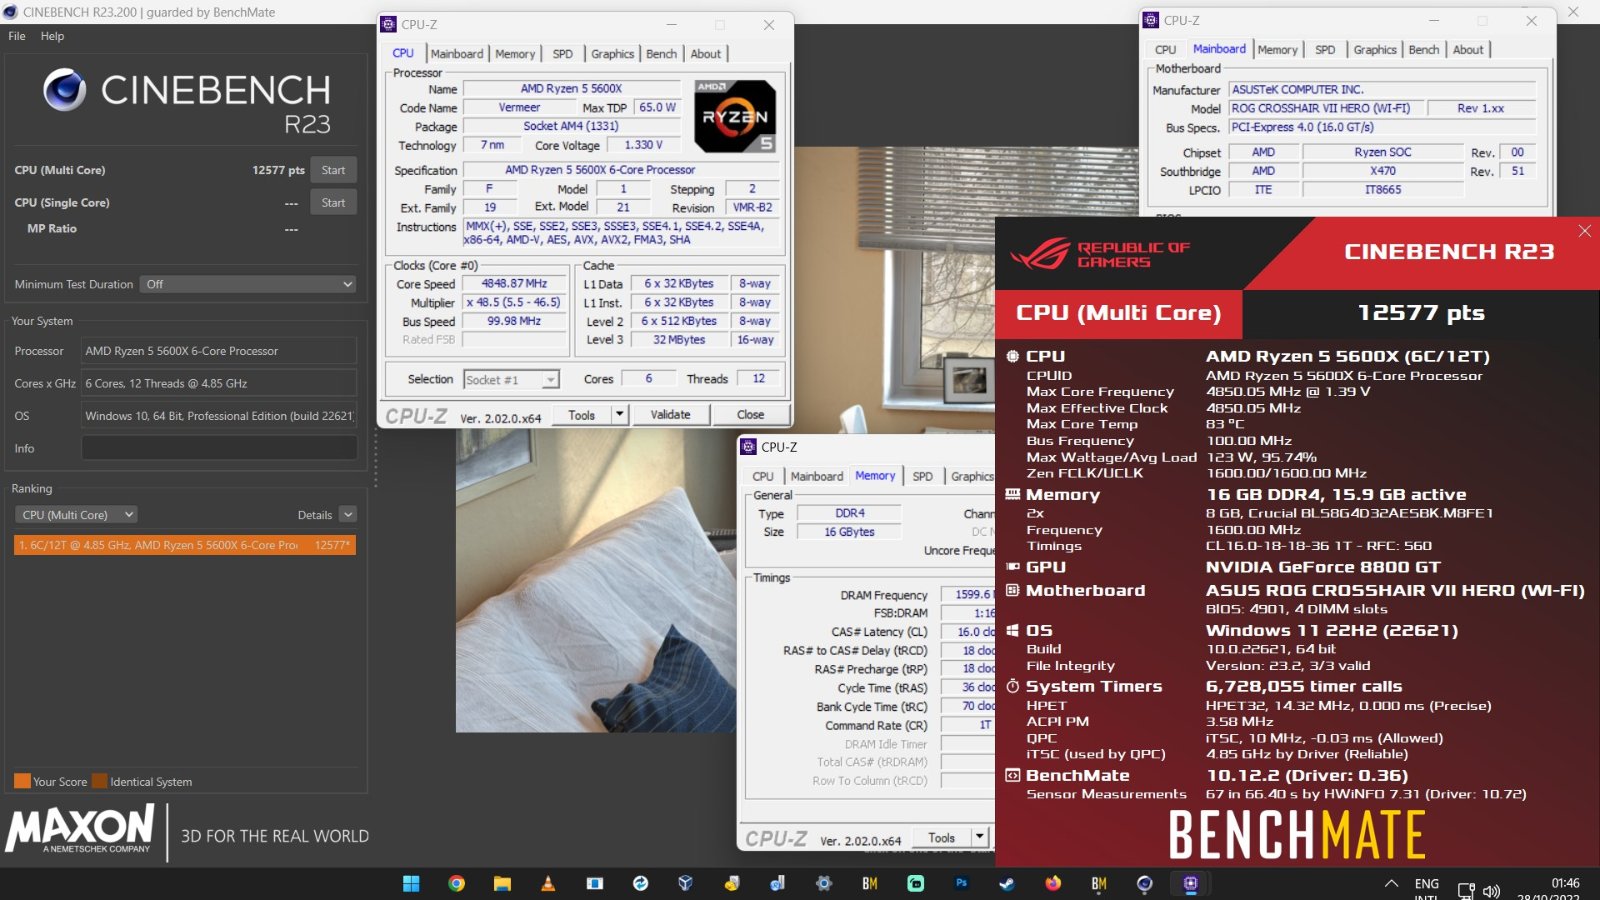Click the 'AMD Ryzen 5 5600X' Name field
1600x900 pixels.
pos(571,89)
